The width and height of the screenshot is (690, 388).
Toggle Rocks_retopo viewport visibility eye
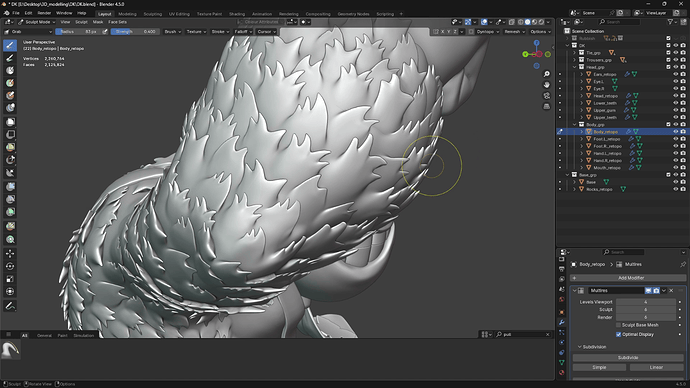(676, 189)
